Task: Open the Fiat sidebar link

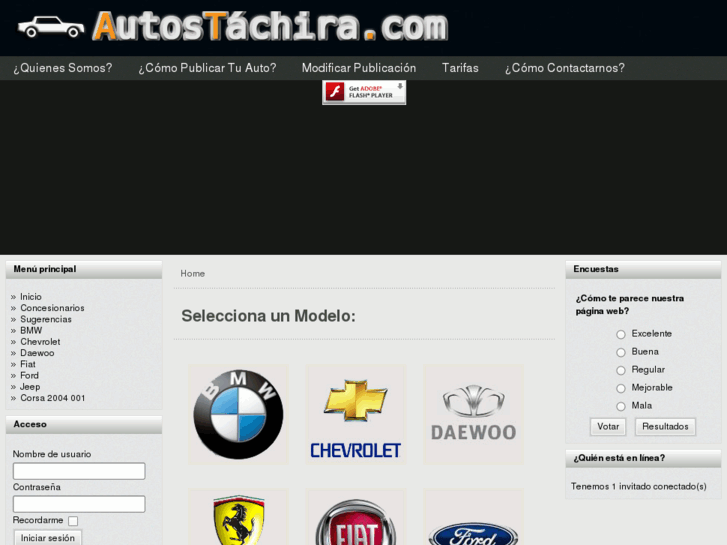Action: click(x=28, y=364)
